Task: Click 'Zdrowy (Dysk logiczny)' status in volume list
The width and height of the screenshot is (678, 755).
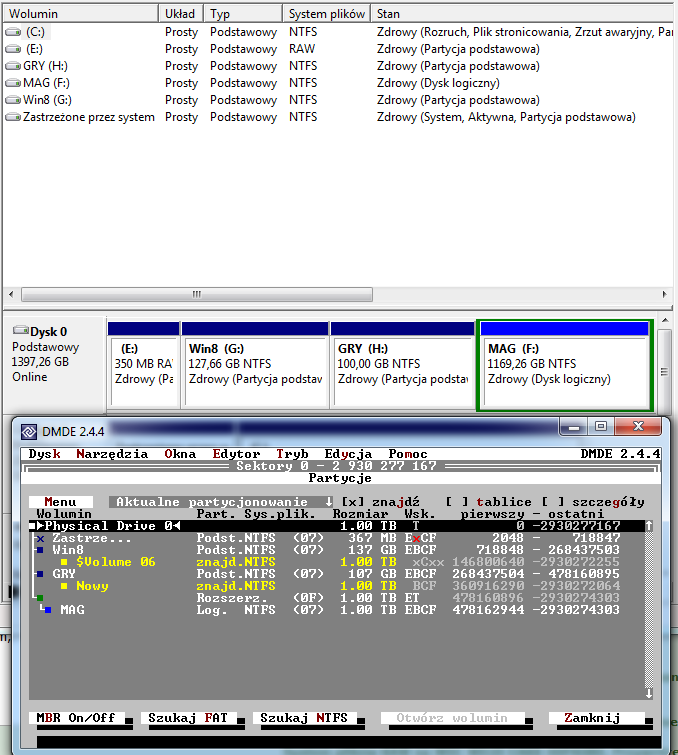Action: click(438, 83)
